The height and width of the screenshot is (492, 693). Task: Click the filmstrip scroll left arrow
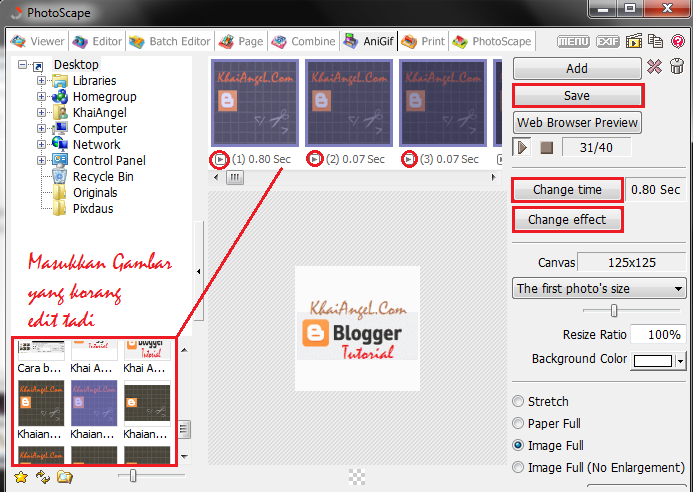point(216,178)
